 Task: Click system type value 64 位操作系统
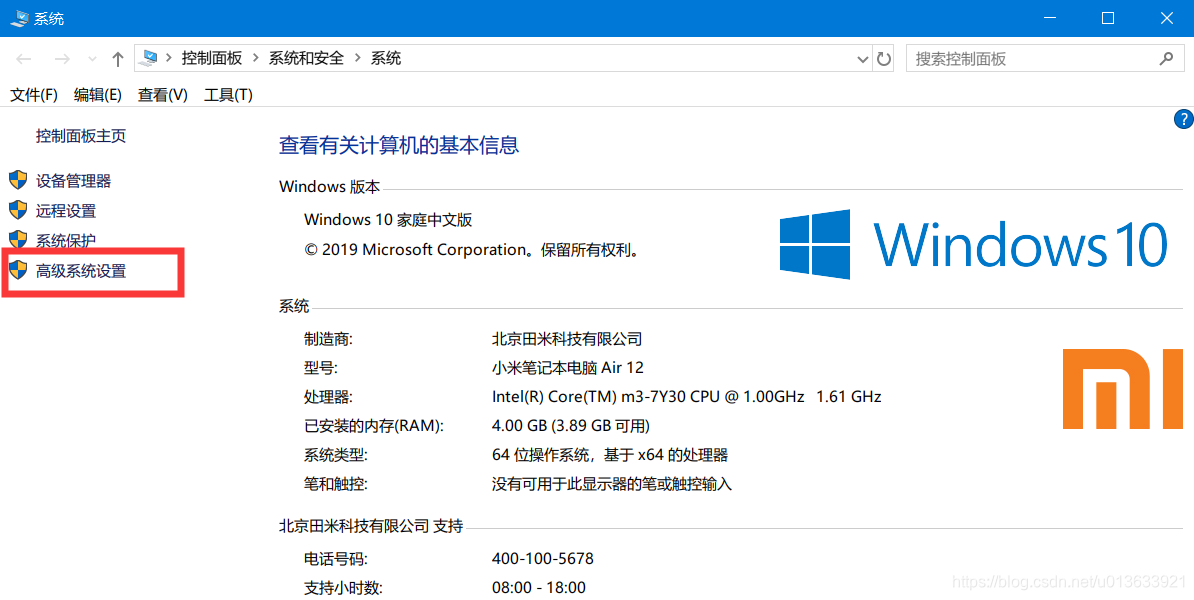[610, 455]
